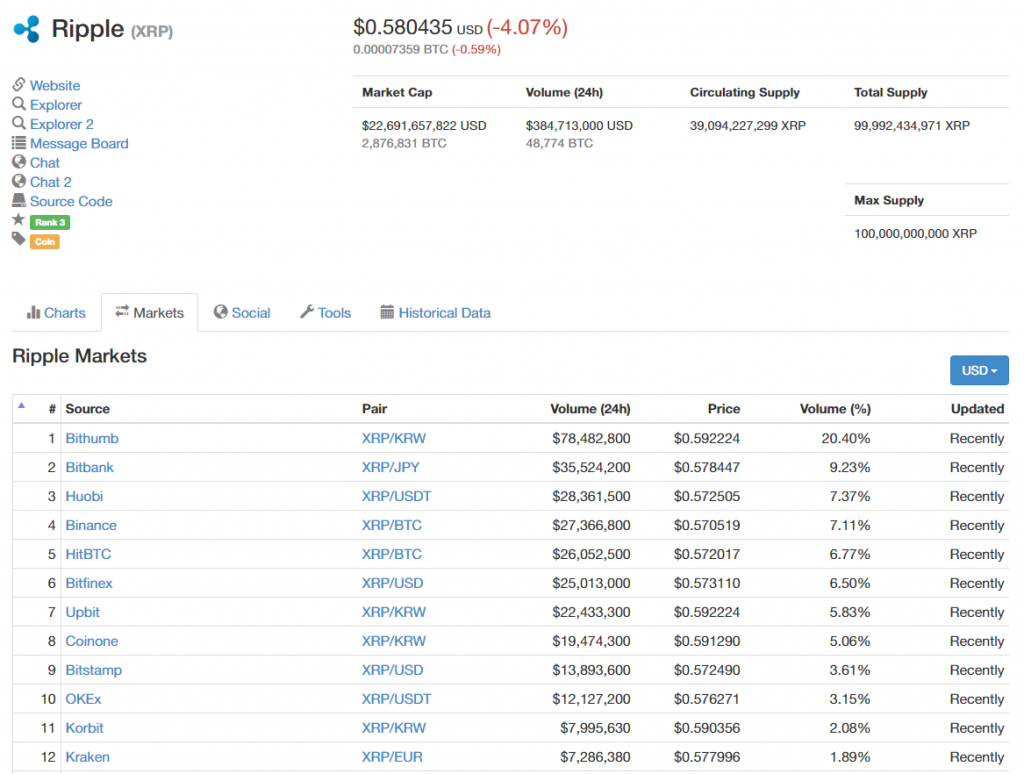Click the globe icon beside Chat 2
Viewport: 1024px width, 774px height.
tap(19, 181)
